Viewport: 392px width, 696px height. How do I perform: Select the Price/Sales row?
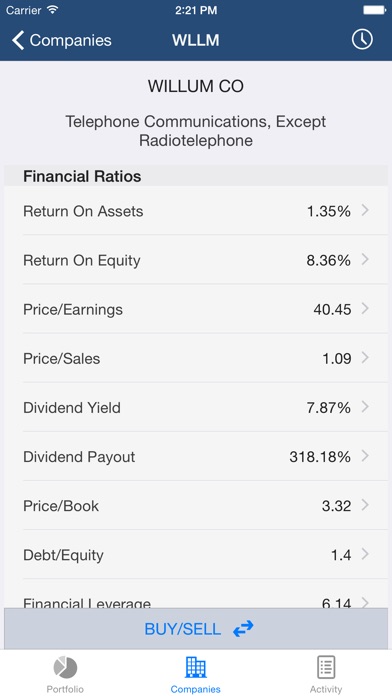196,358
